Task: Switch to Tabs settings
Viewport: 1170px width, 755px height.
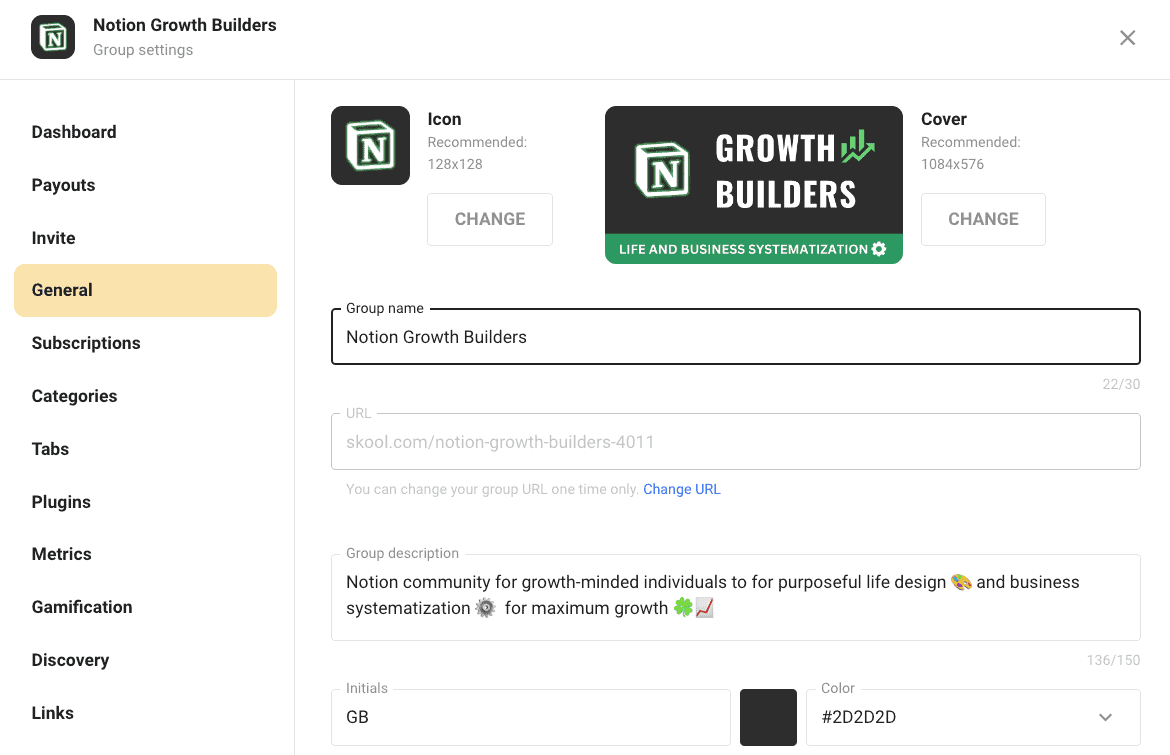Action: 50,449
